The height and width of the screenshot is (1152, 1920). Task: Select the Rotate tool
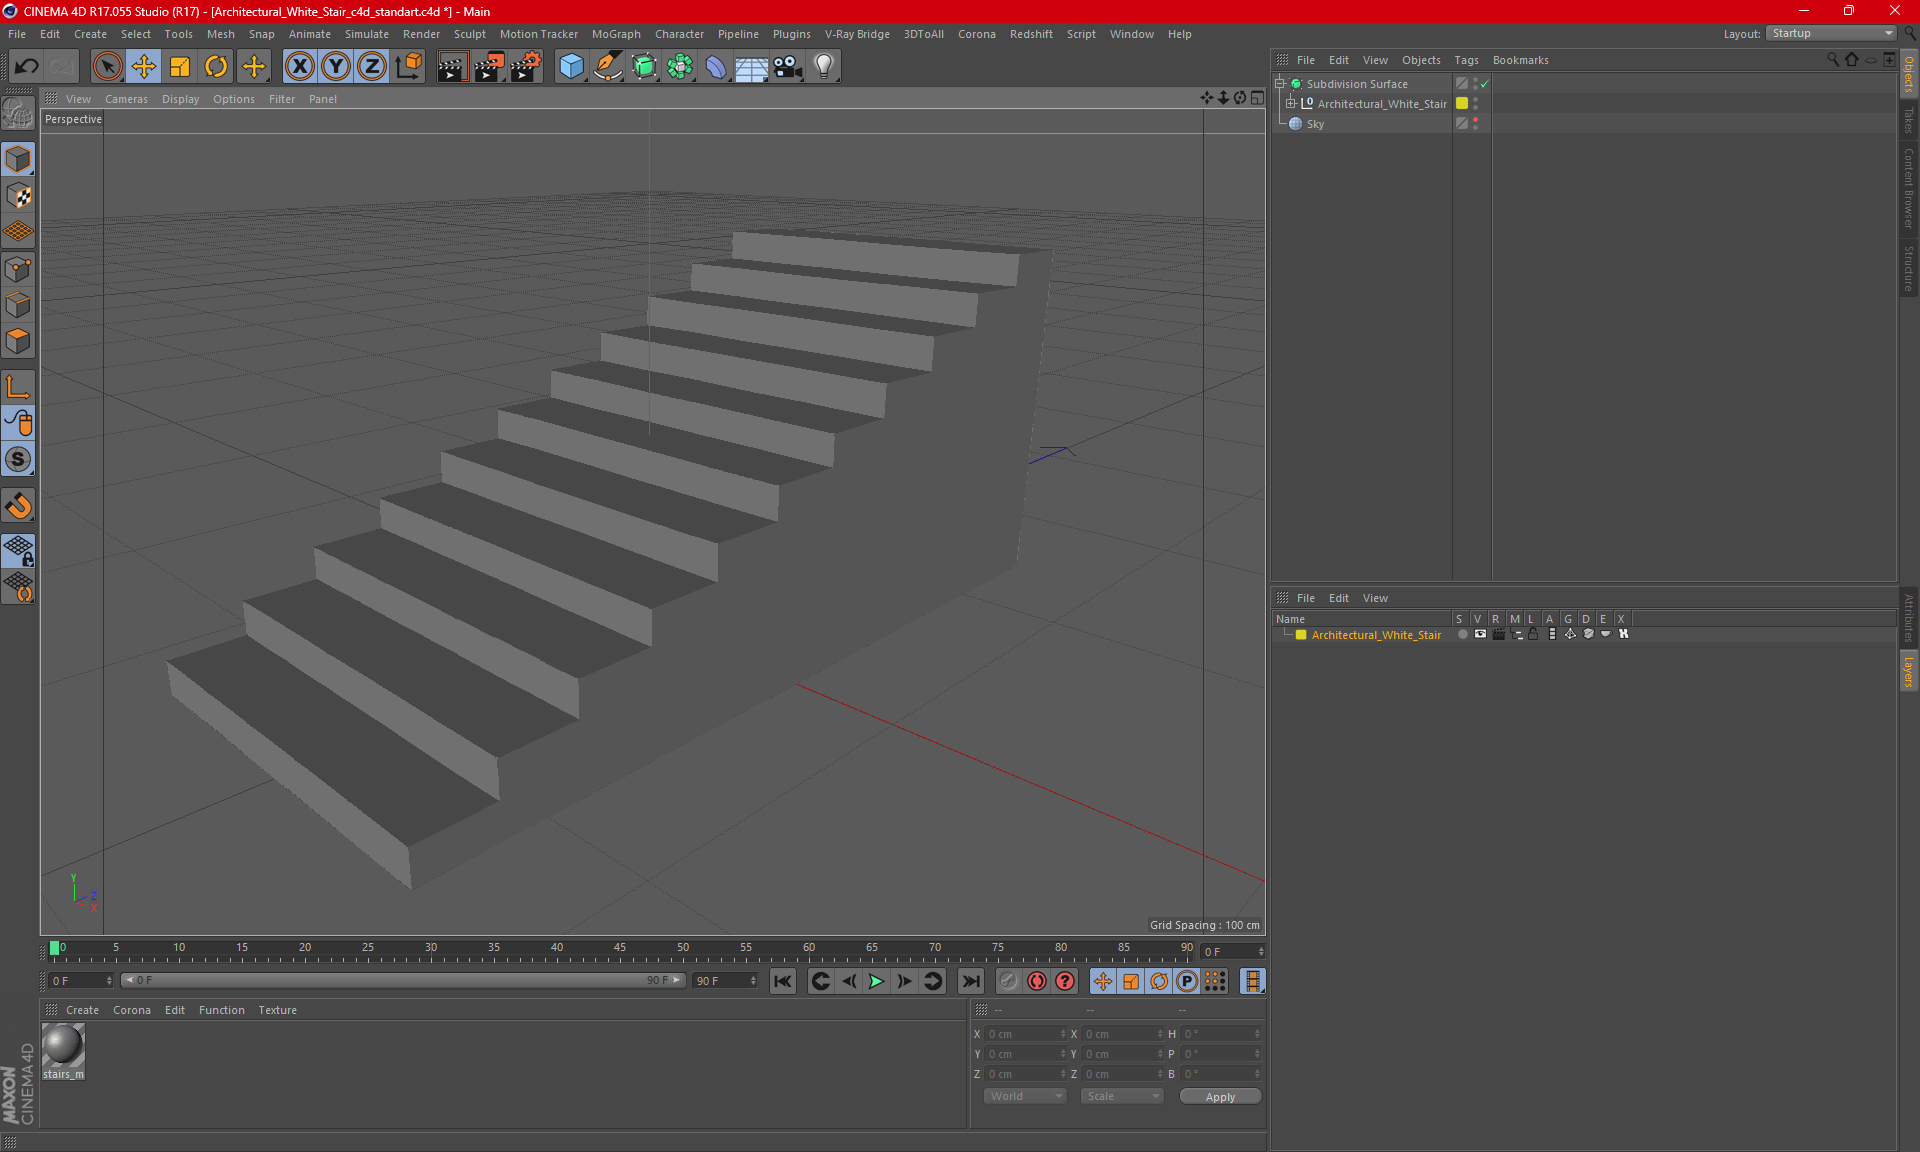[x=216, y=67]
